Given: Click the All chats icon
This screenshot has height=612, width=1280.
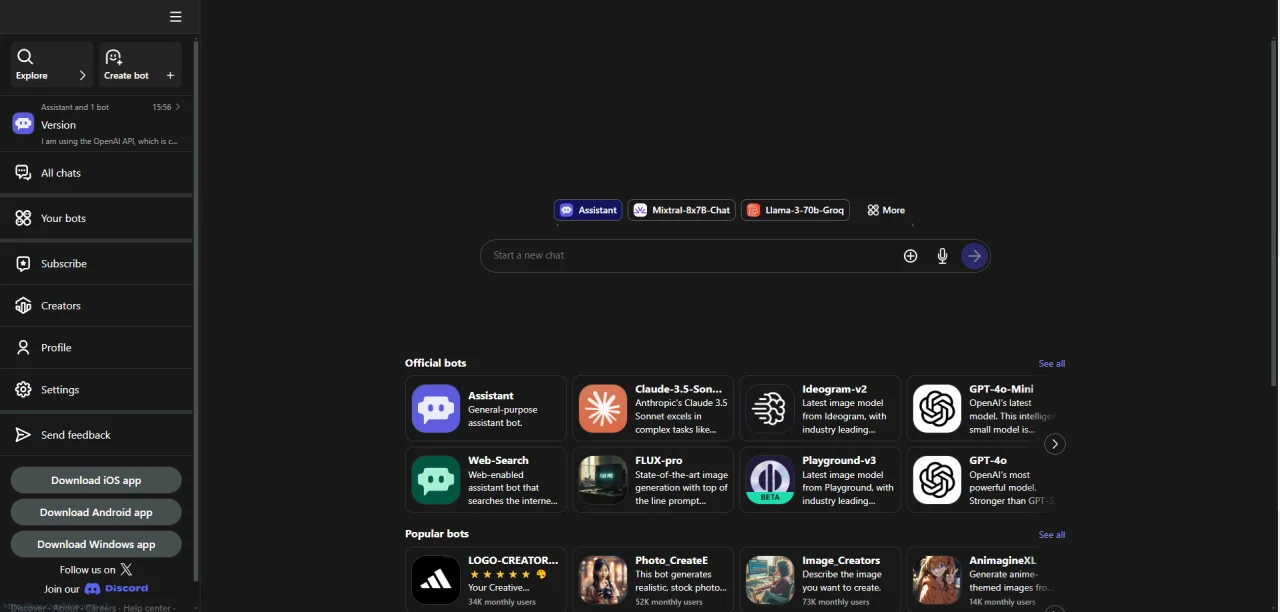Looking at the screenshot, I should [x=23, y=173].
